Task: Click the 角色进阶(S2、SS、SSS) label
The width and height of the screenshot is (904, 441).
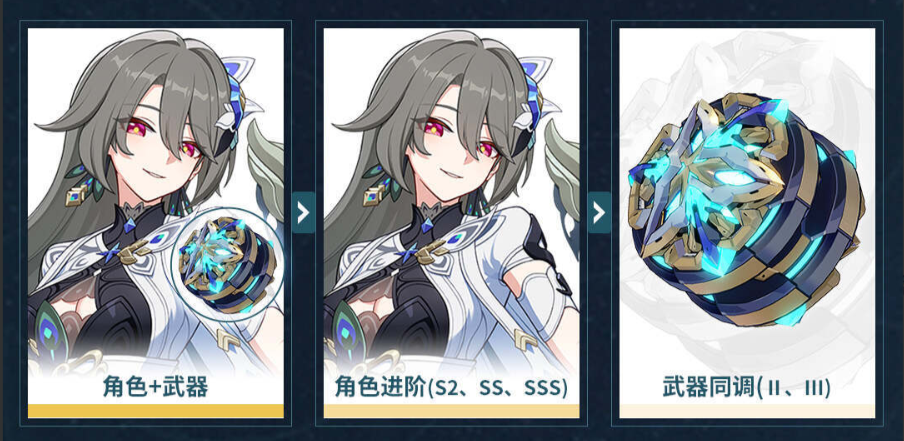Action: click(x=451, y=388)
